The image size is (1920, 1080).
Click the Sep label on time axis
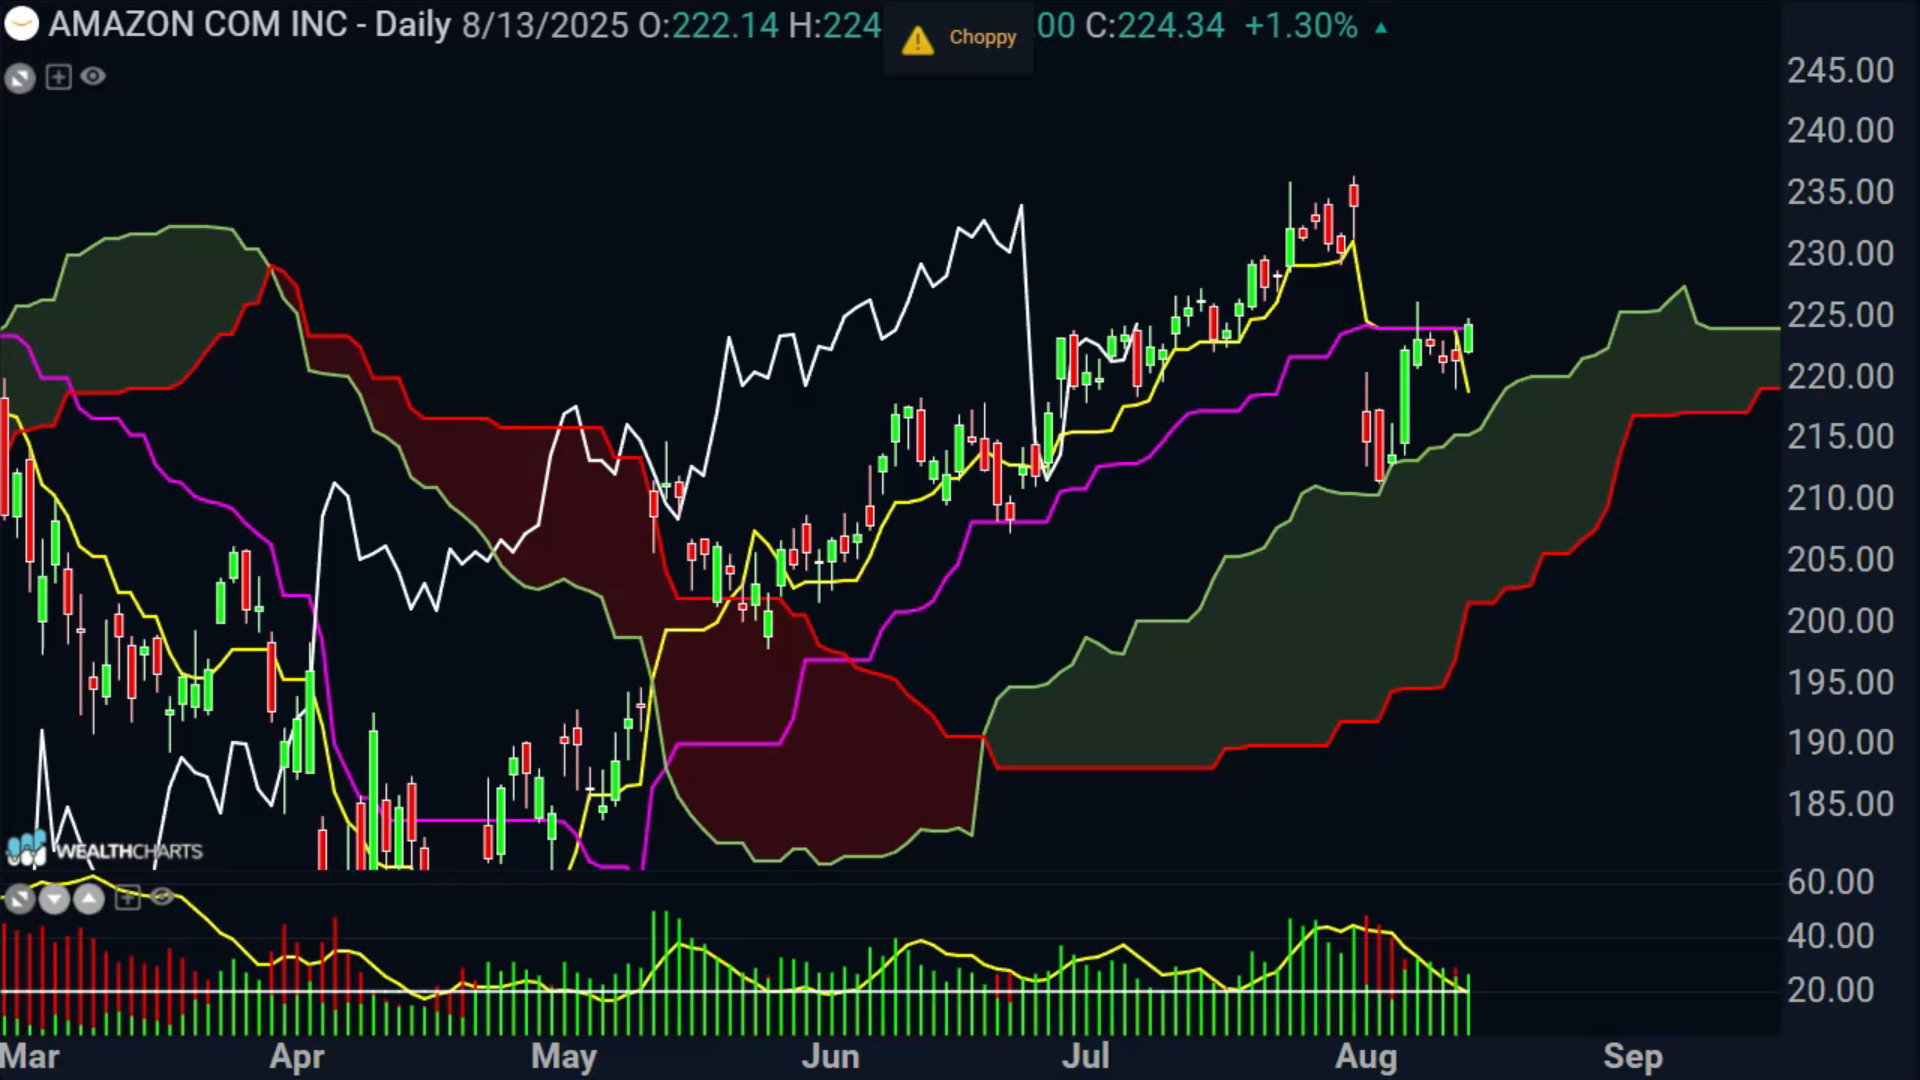click(x=1633, y=1056)
